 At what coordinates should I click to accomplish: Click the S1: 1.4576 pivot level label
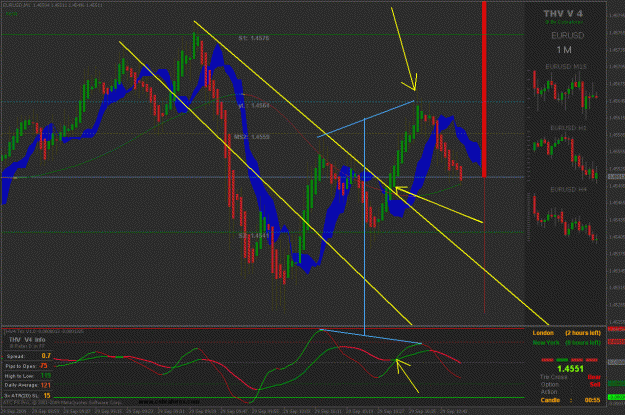point(254,38)
